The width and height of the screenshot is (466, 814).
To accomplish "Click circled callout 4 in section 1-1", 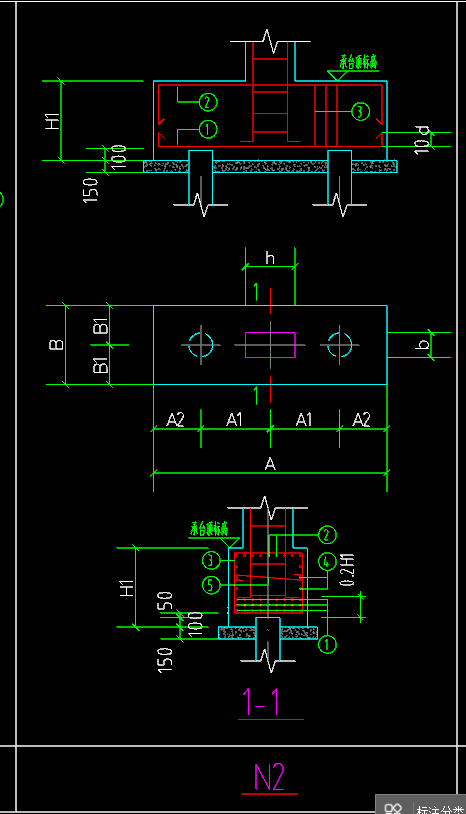I will coord(327,562).
